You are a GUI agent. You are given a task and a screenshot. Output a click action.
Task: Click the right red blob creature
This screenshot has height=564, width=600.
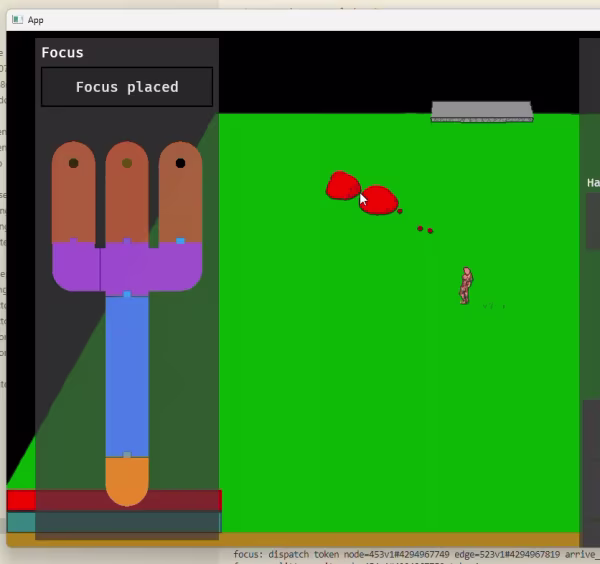click(x=379, y=200)
